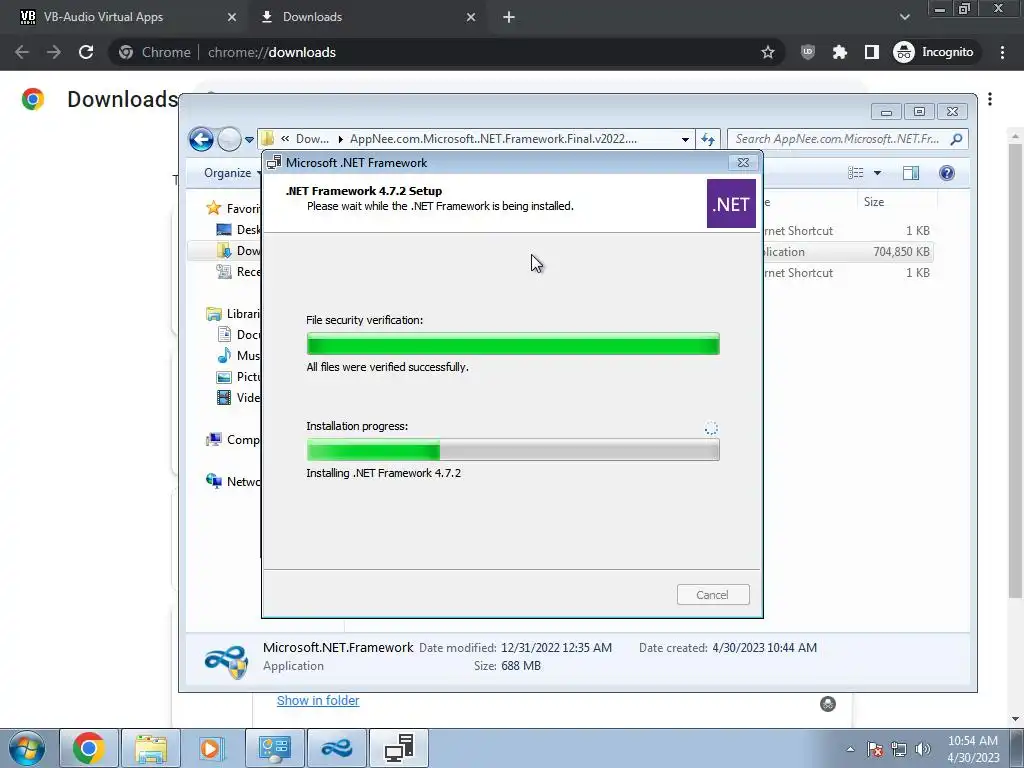This screenshot has height=768, width=1024.
Task: Select Network in the navigation pane
Action: click(x=232, y=482)
